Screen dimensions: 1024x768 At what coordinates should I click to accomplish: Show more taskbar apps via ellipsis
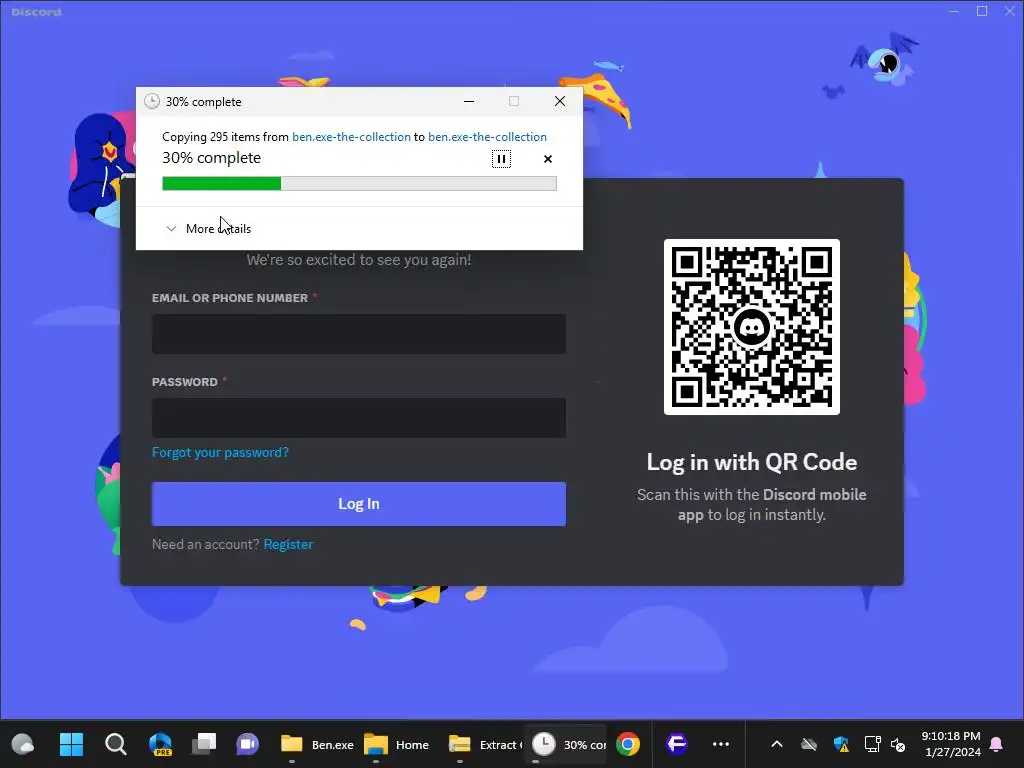point(720,744)
